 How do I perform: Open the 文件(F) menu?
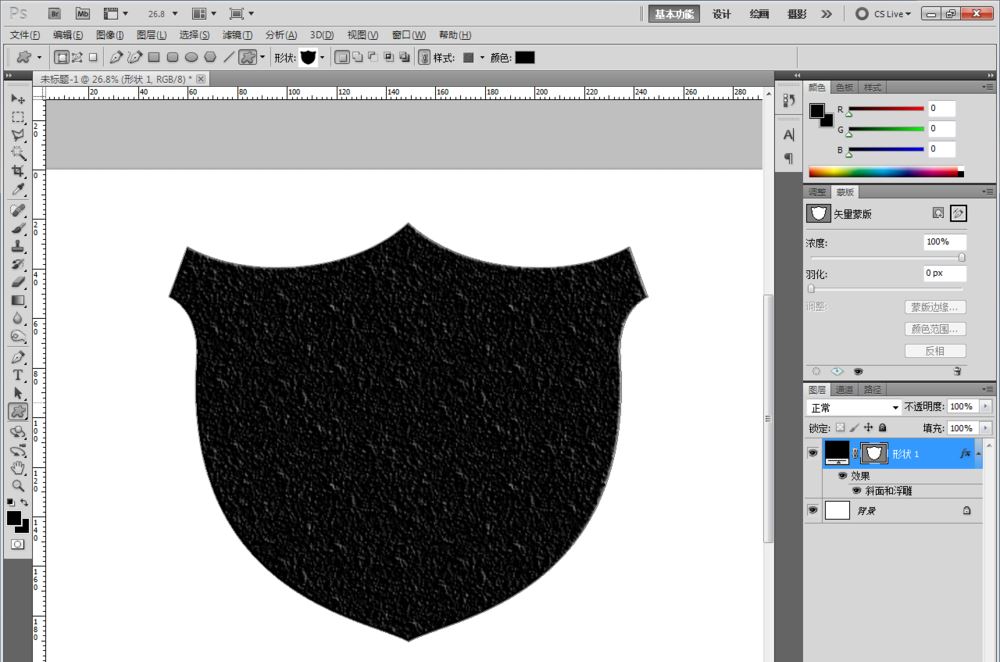pyautogui.click(x=25, y=34)
